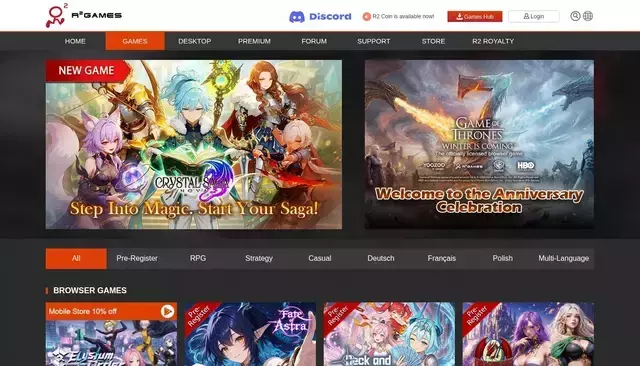
Task: Open the Elysium game thumbnail
Action: pos(111,343)
